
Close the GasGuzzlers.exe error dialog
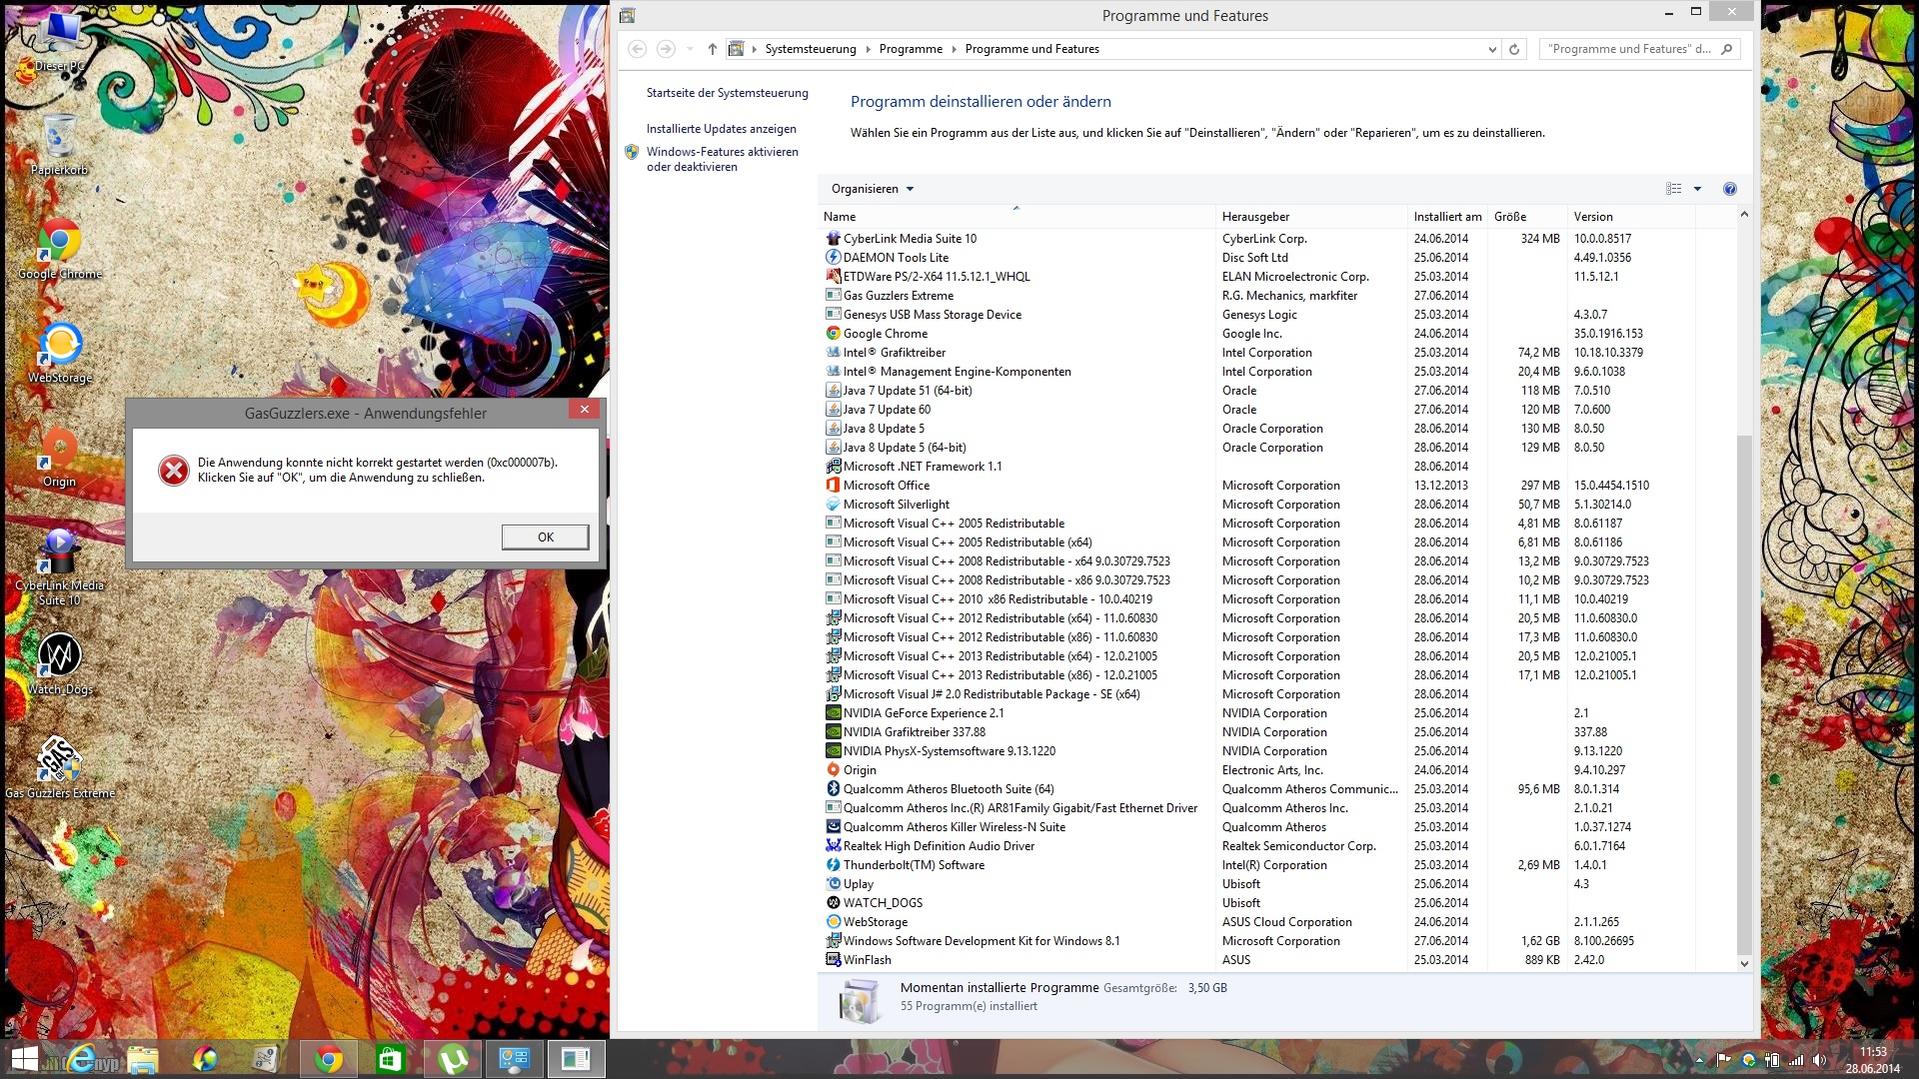pyautogui.click(x=585, y=409)
